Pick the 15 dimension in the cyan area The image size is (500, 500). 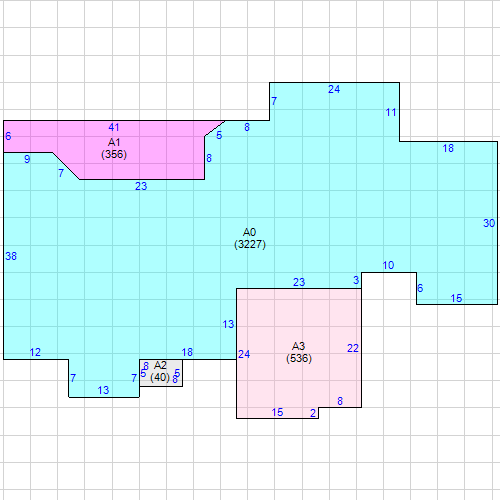pos(456,298)
